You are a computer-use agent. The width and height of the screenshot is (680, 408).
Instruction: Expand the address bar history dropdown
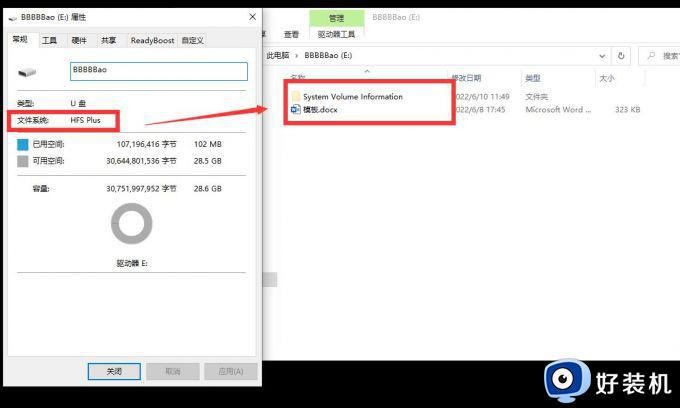pos(601,56)
